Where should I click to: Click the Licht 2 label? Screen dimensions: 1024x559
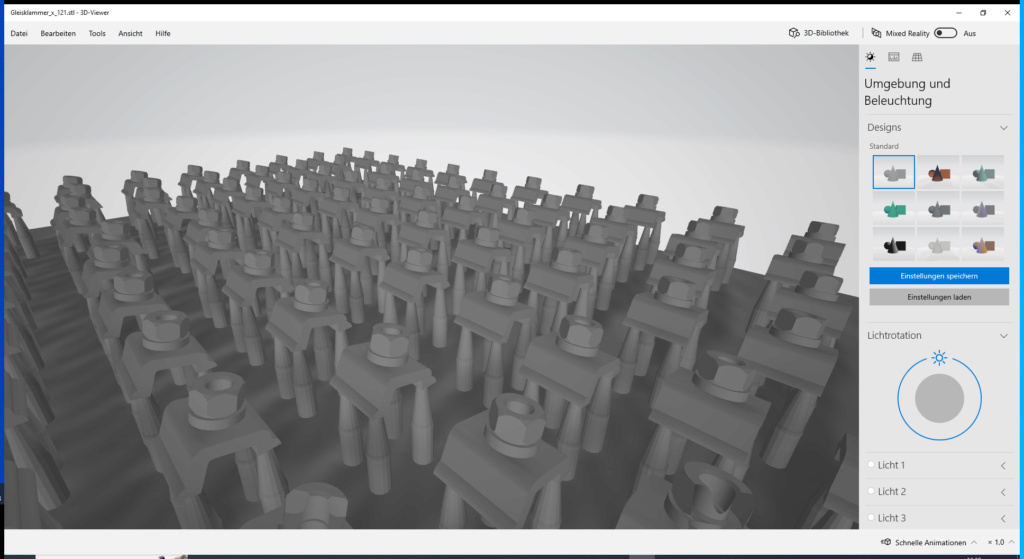coord(891,491)
